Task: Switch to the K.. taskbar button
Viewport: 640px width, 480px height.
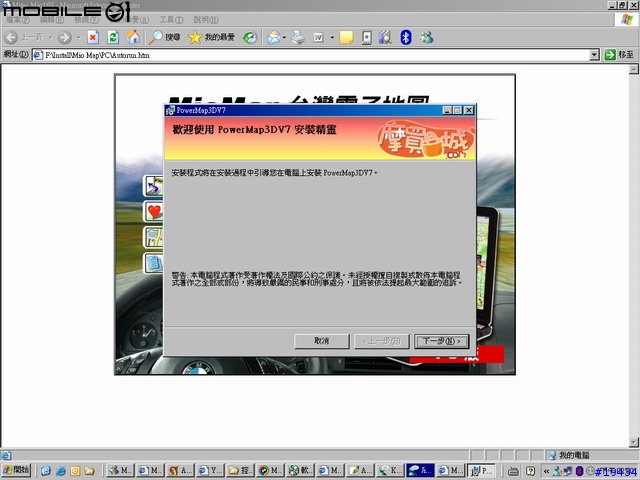Action: coord(390,471)
